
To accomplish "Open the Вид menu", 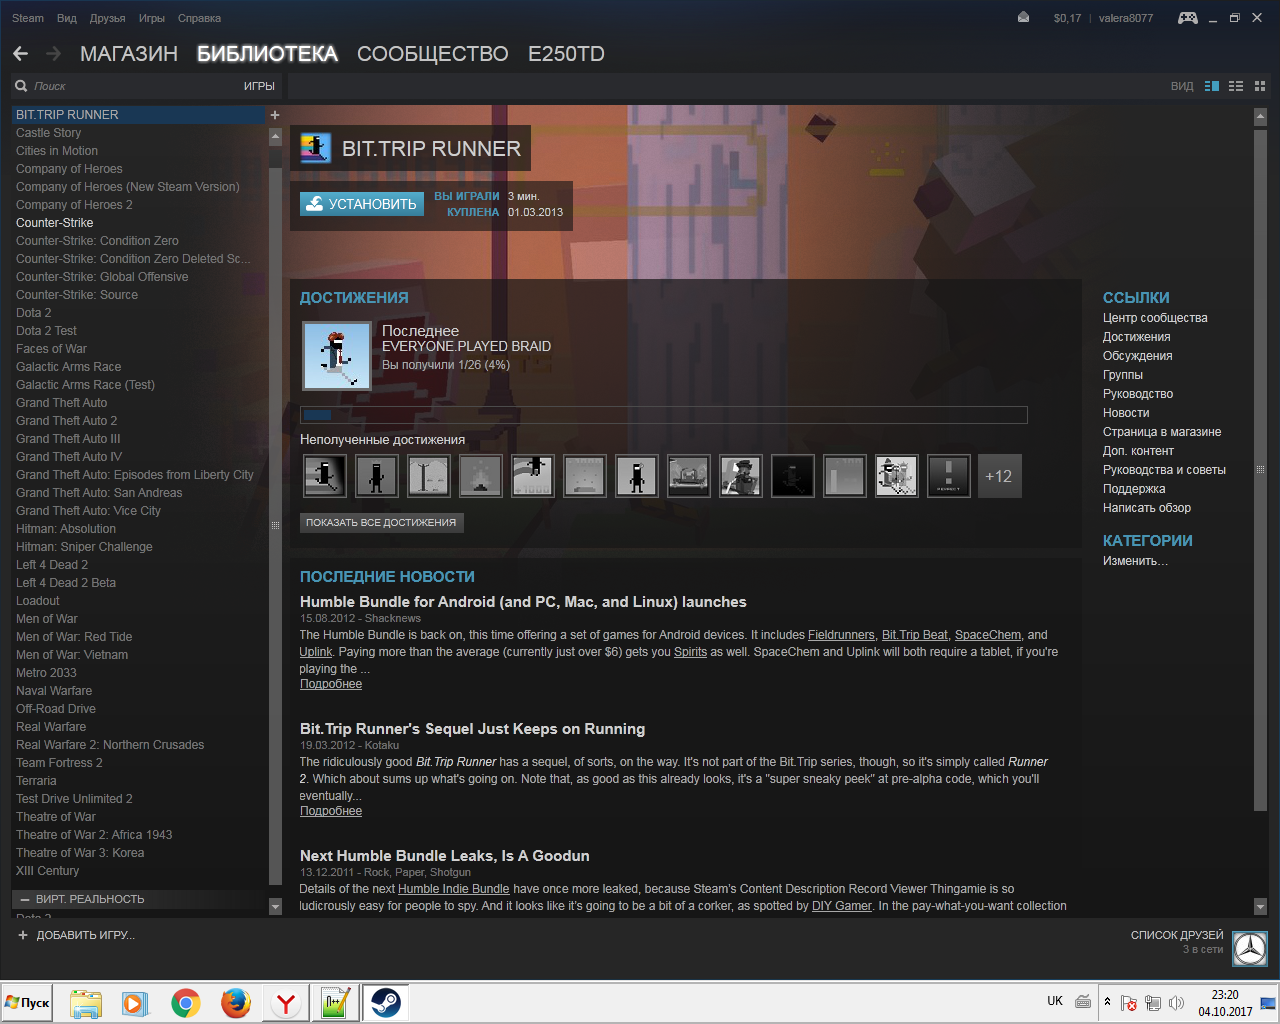I will coord(67,18).
